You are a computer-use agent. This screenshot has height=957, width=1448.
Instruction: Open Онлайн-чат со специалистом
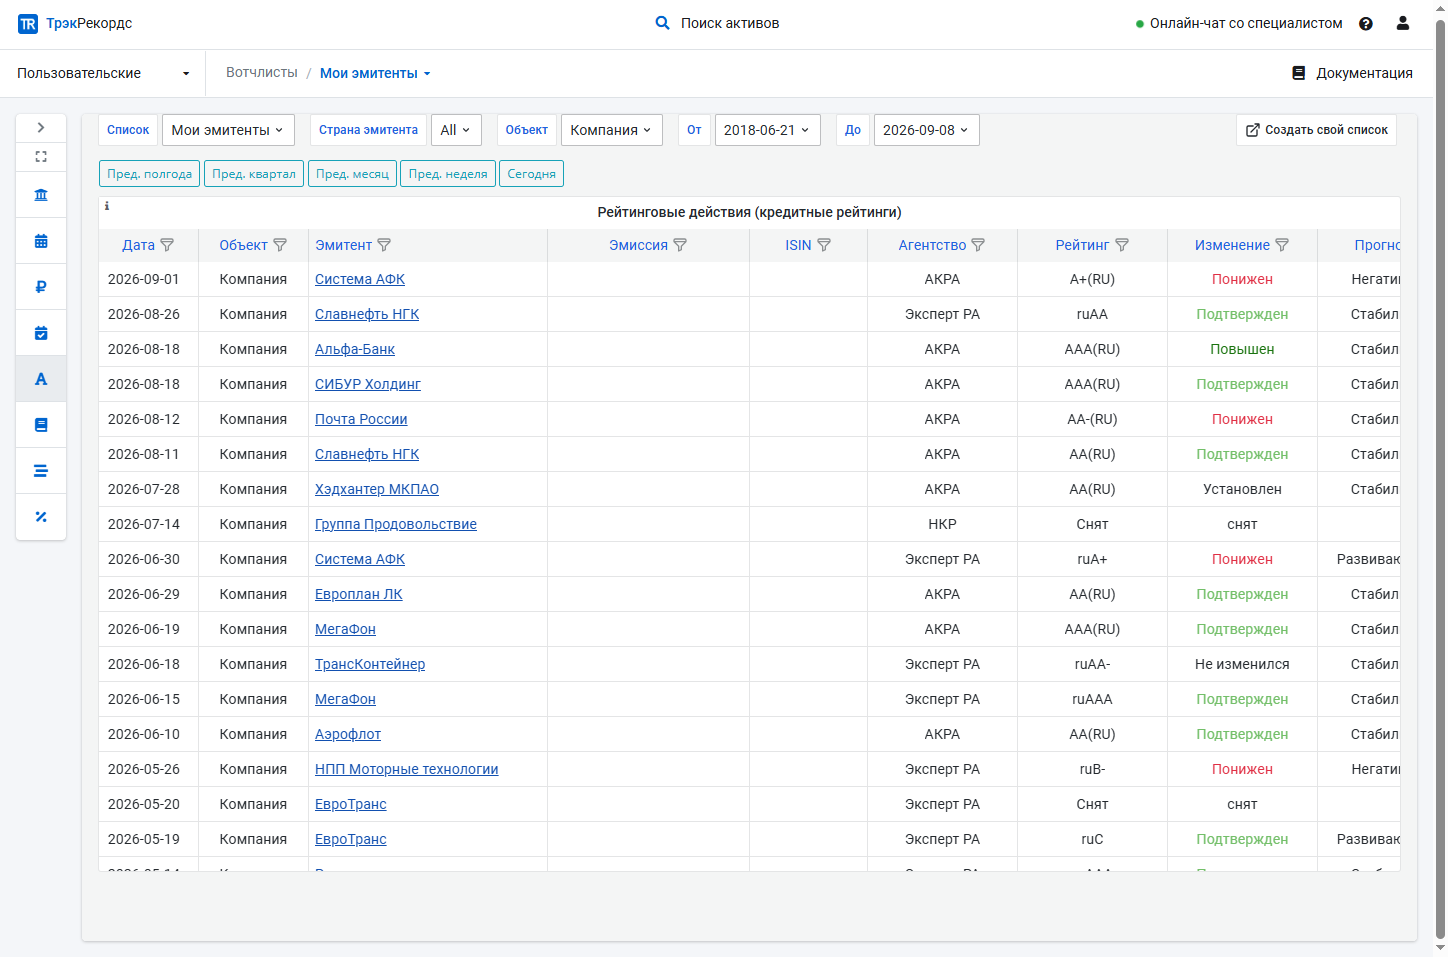point(1239,23)
